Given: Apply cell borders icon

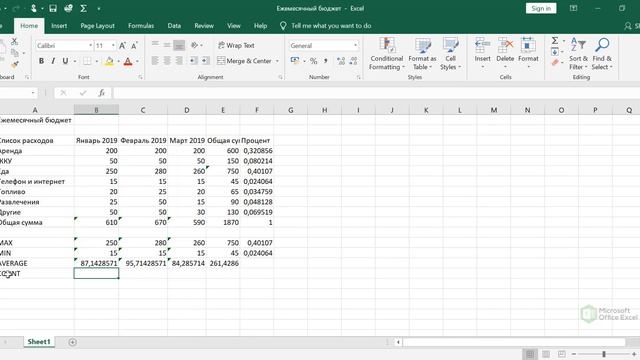Looking at the screenshot, I should point(87,61).
